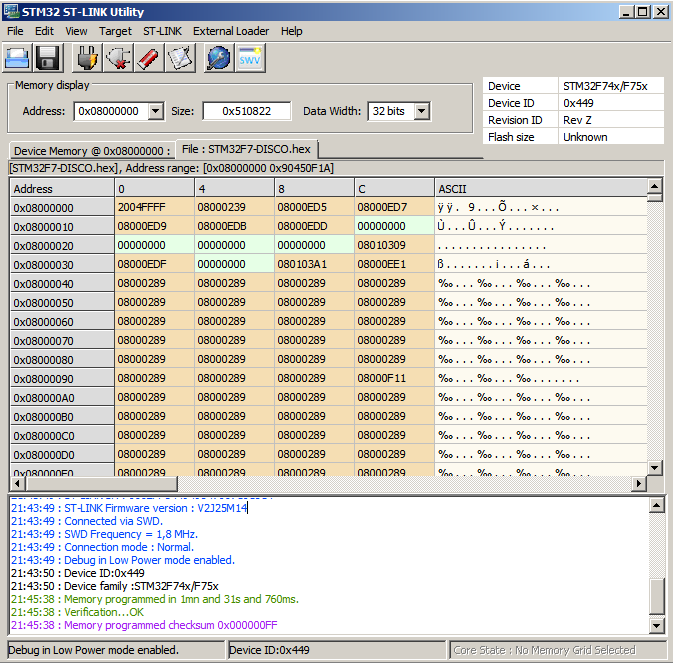Expand the Address dropdown arrow

point(155,111)
